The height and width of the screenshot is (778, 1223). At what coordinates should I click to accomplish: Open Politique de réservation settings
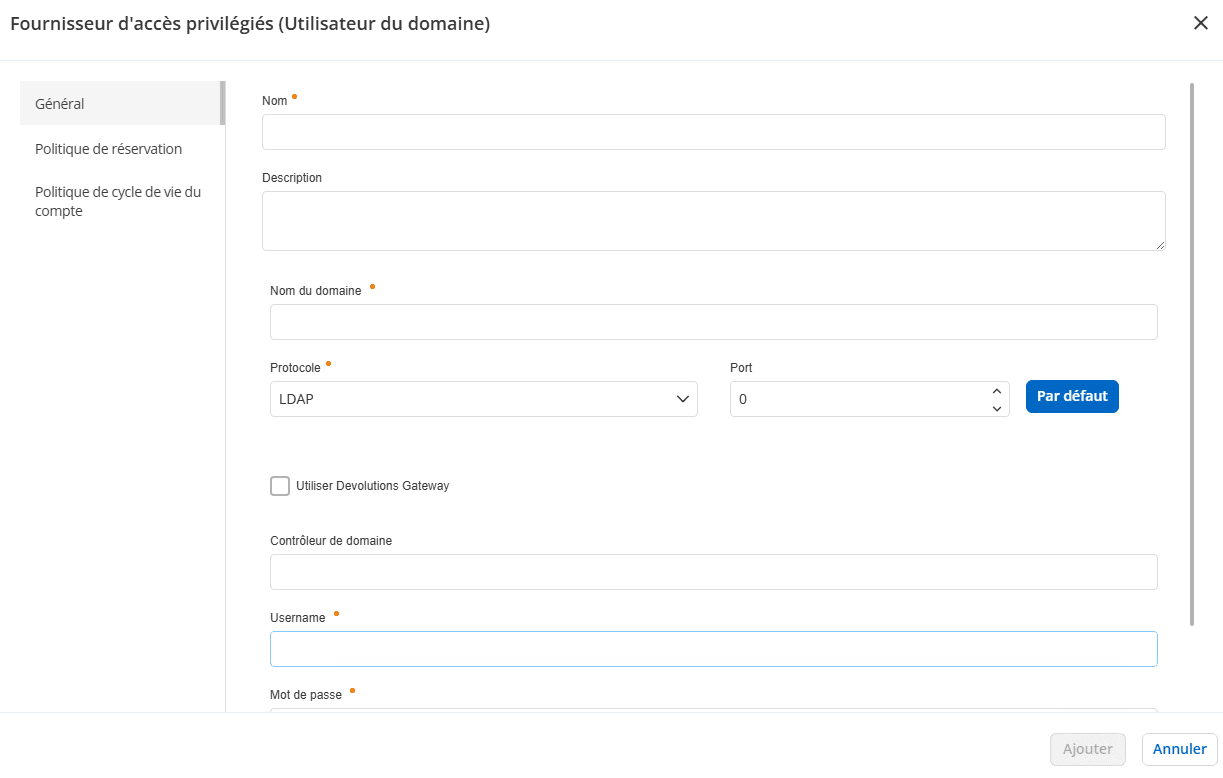(107, 148)
